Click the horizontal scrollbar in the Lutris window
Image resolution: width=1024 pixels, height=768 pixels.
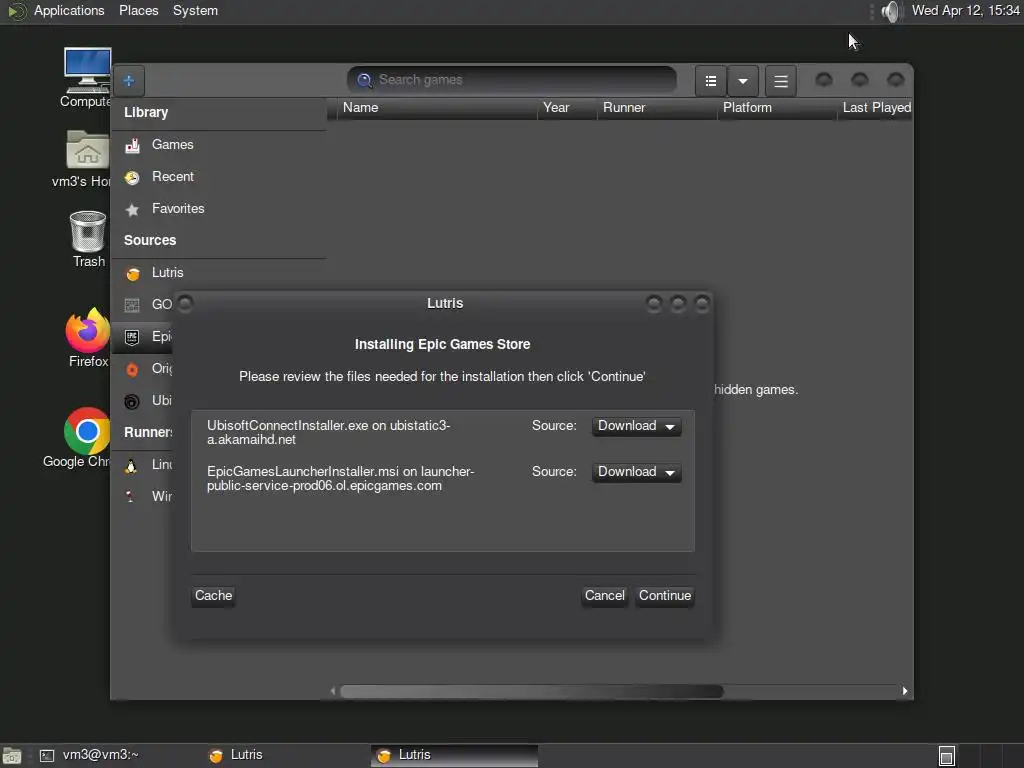click(x=532, y=692)
